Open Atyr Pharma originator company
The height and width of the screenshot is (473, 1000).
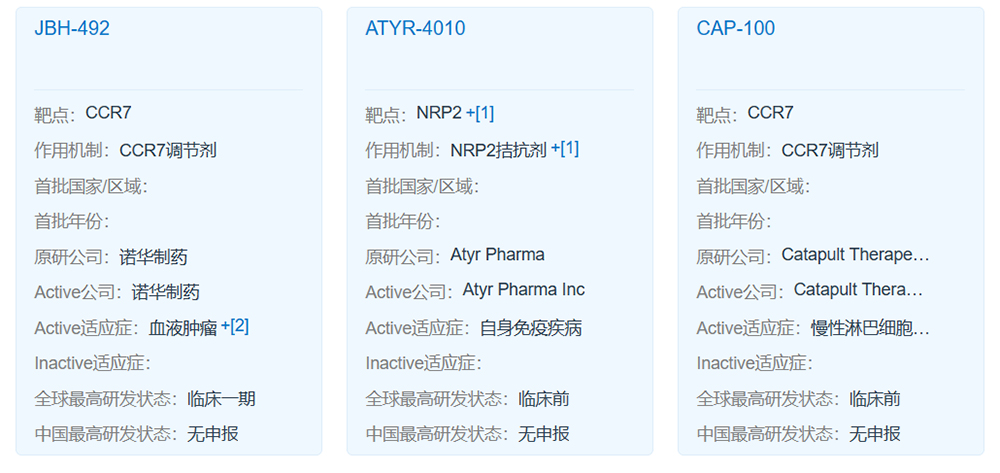[x=497, y=255]
